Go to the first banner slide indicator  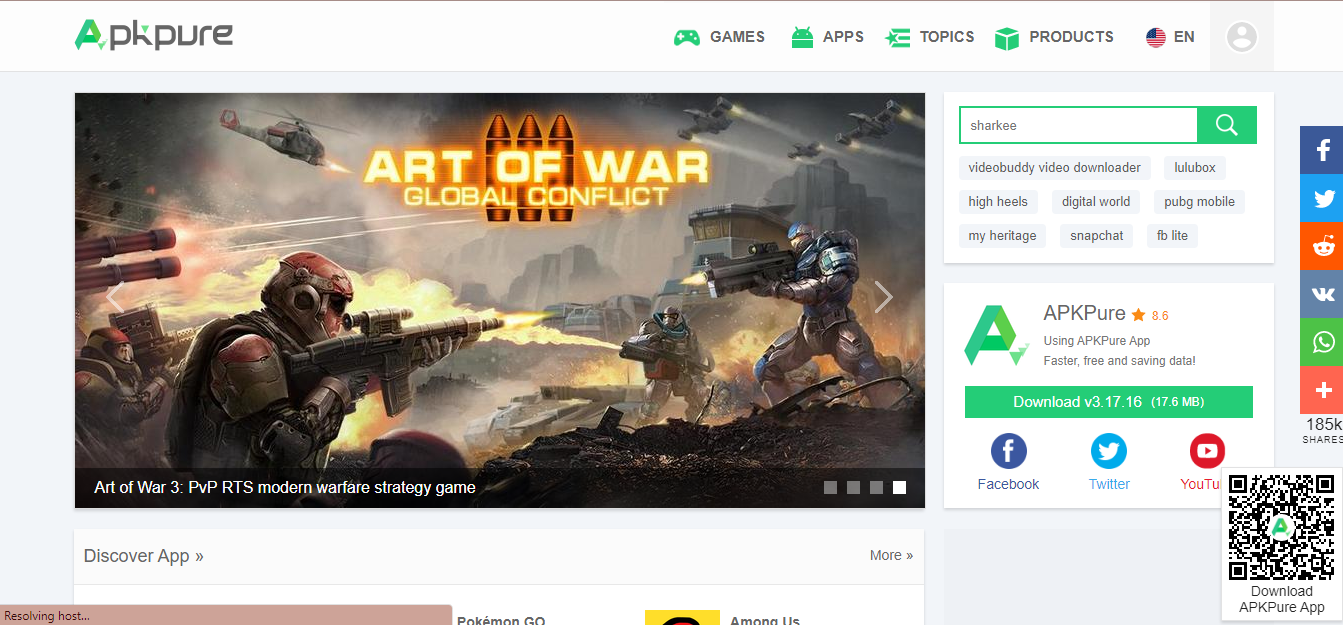click(830, 488)
